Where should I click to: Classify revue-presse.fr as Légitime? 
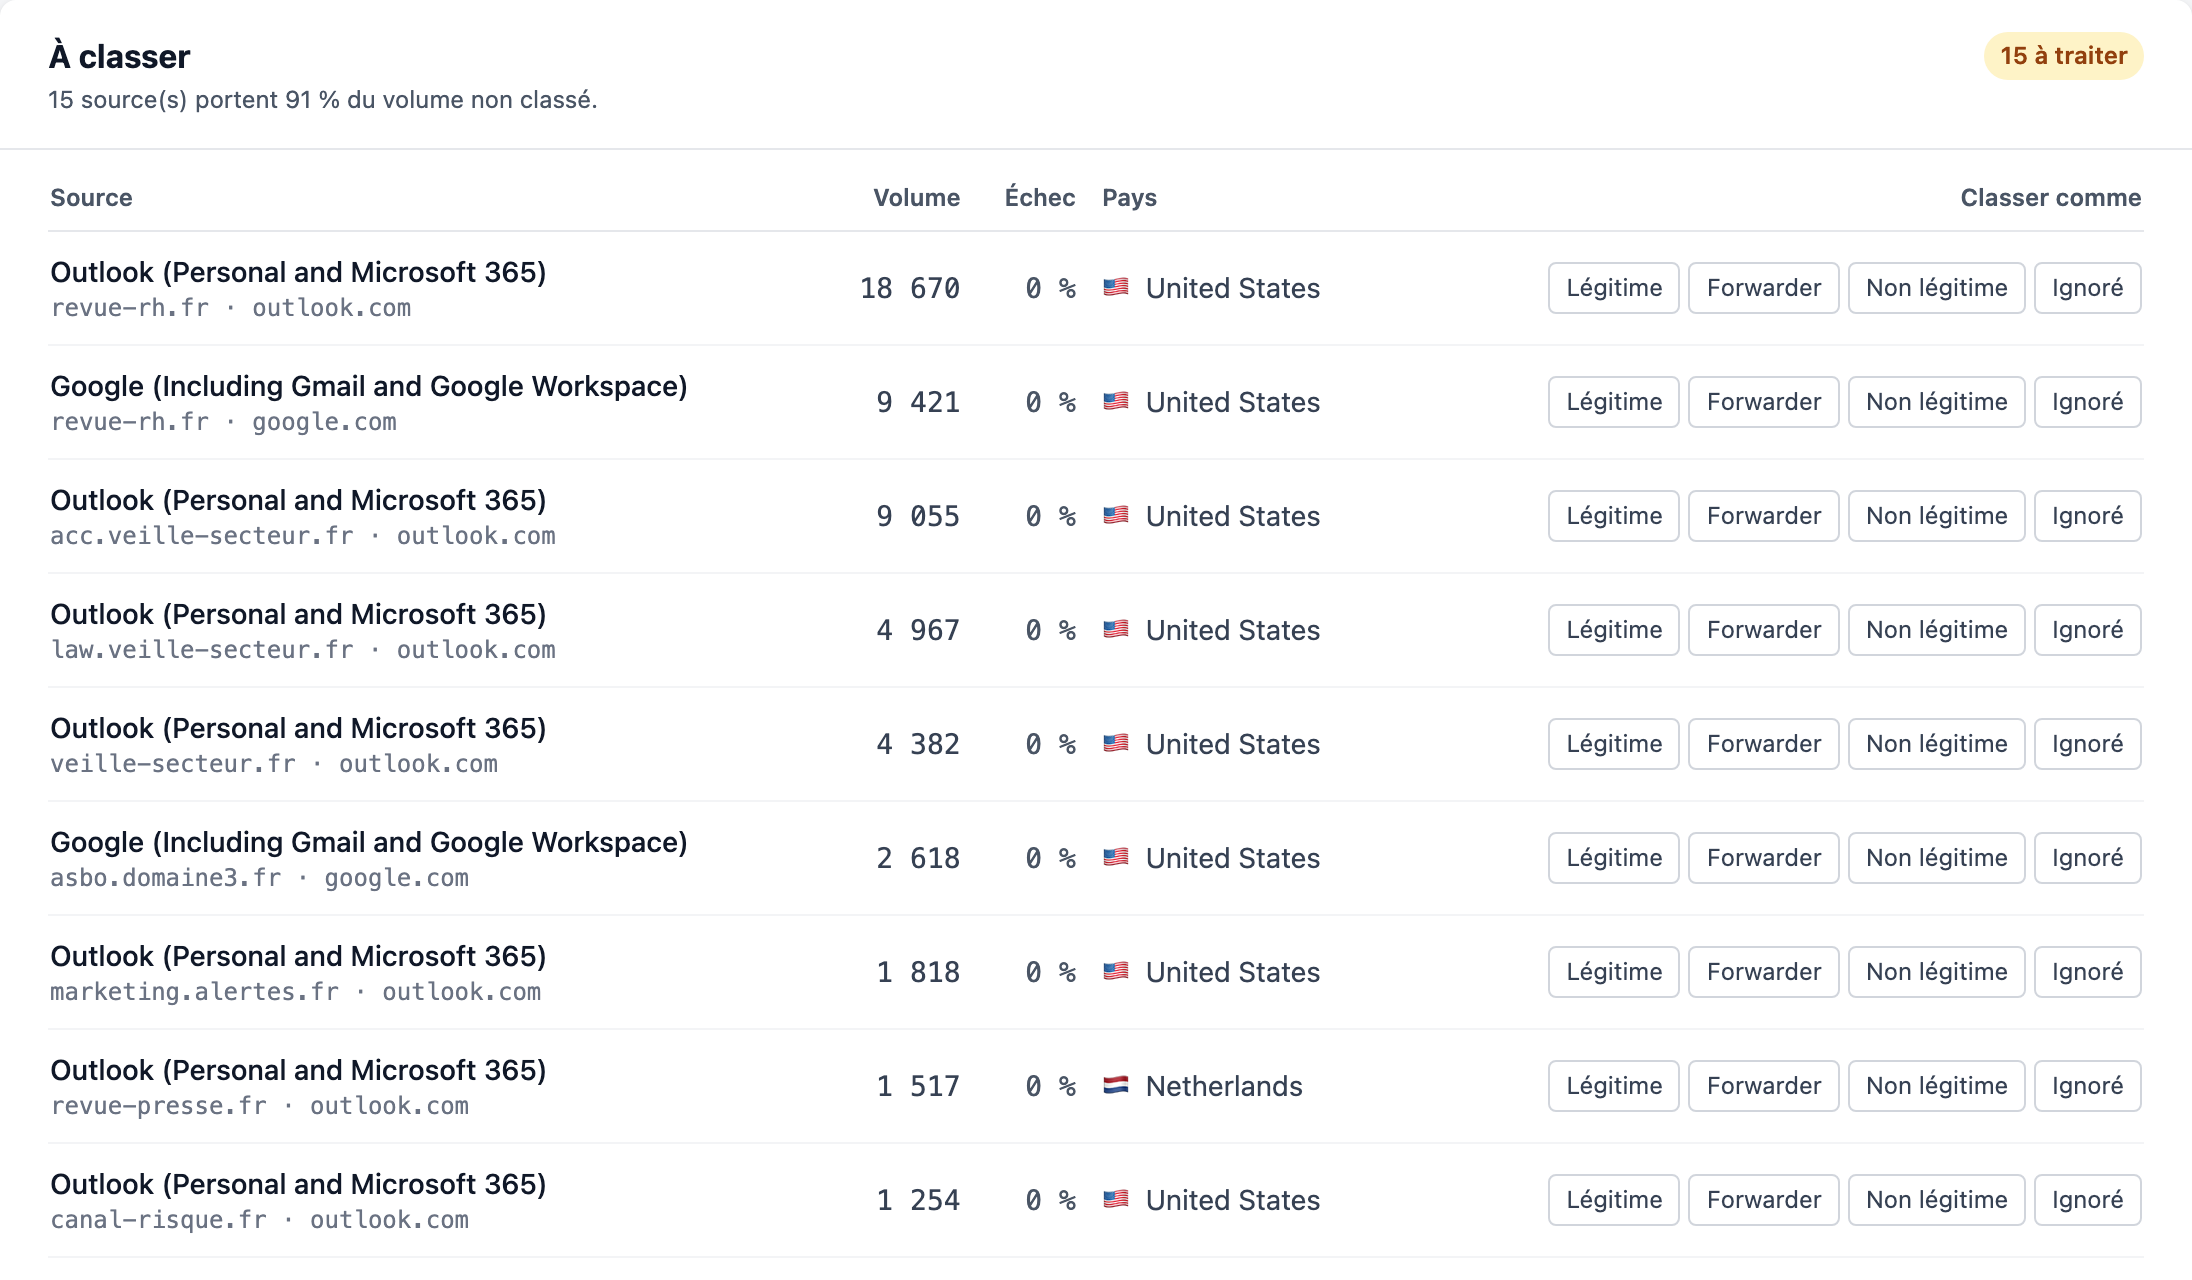[x=1613, y=1086]
